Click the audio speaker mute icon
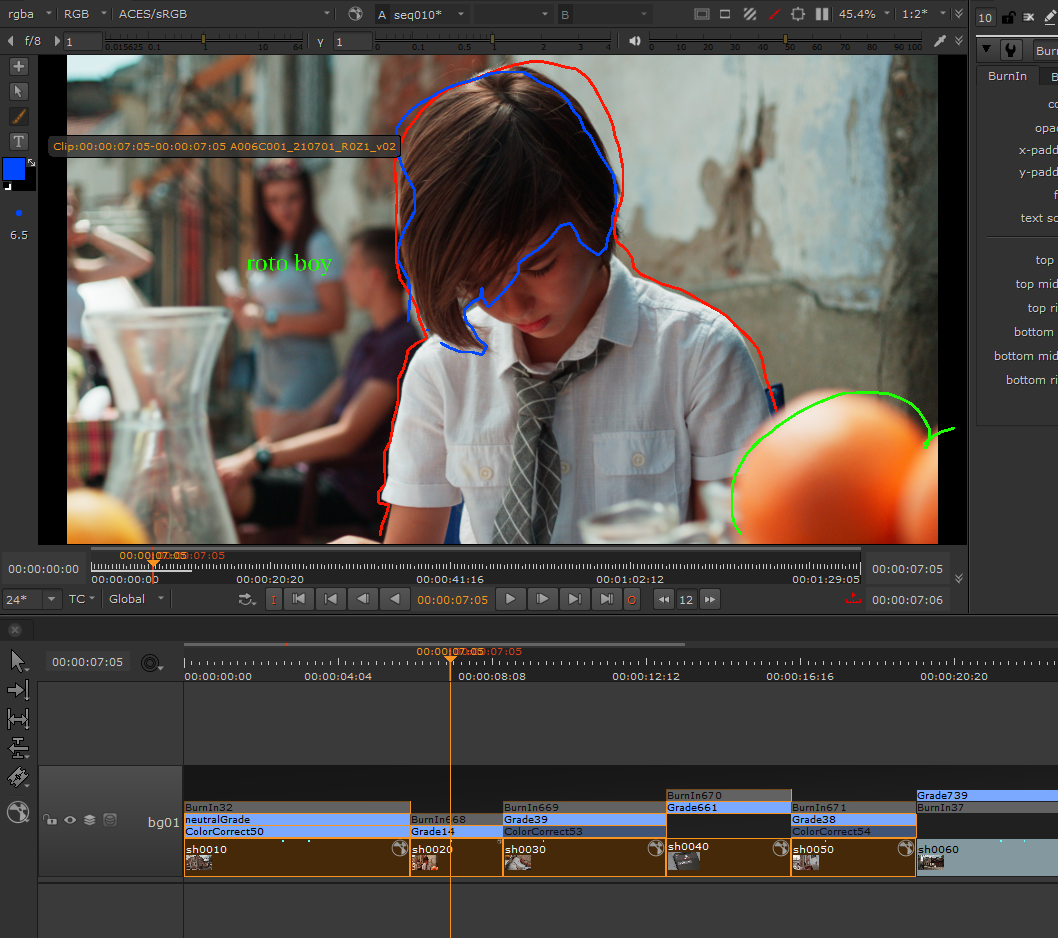Viewport: 1058px width, 938px height. point(635,41)
